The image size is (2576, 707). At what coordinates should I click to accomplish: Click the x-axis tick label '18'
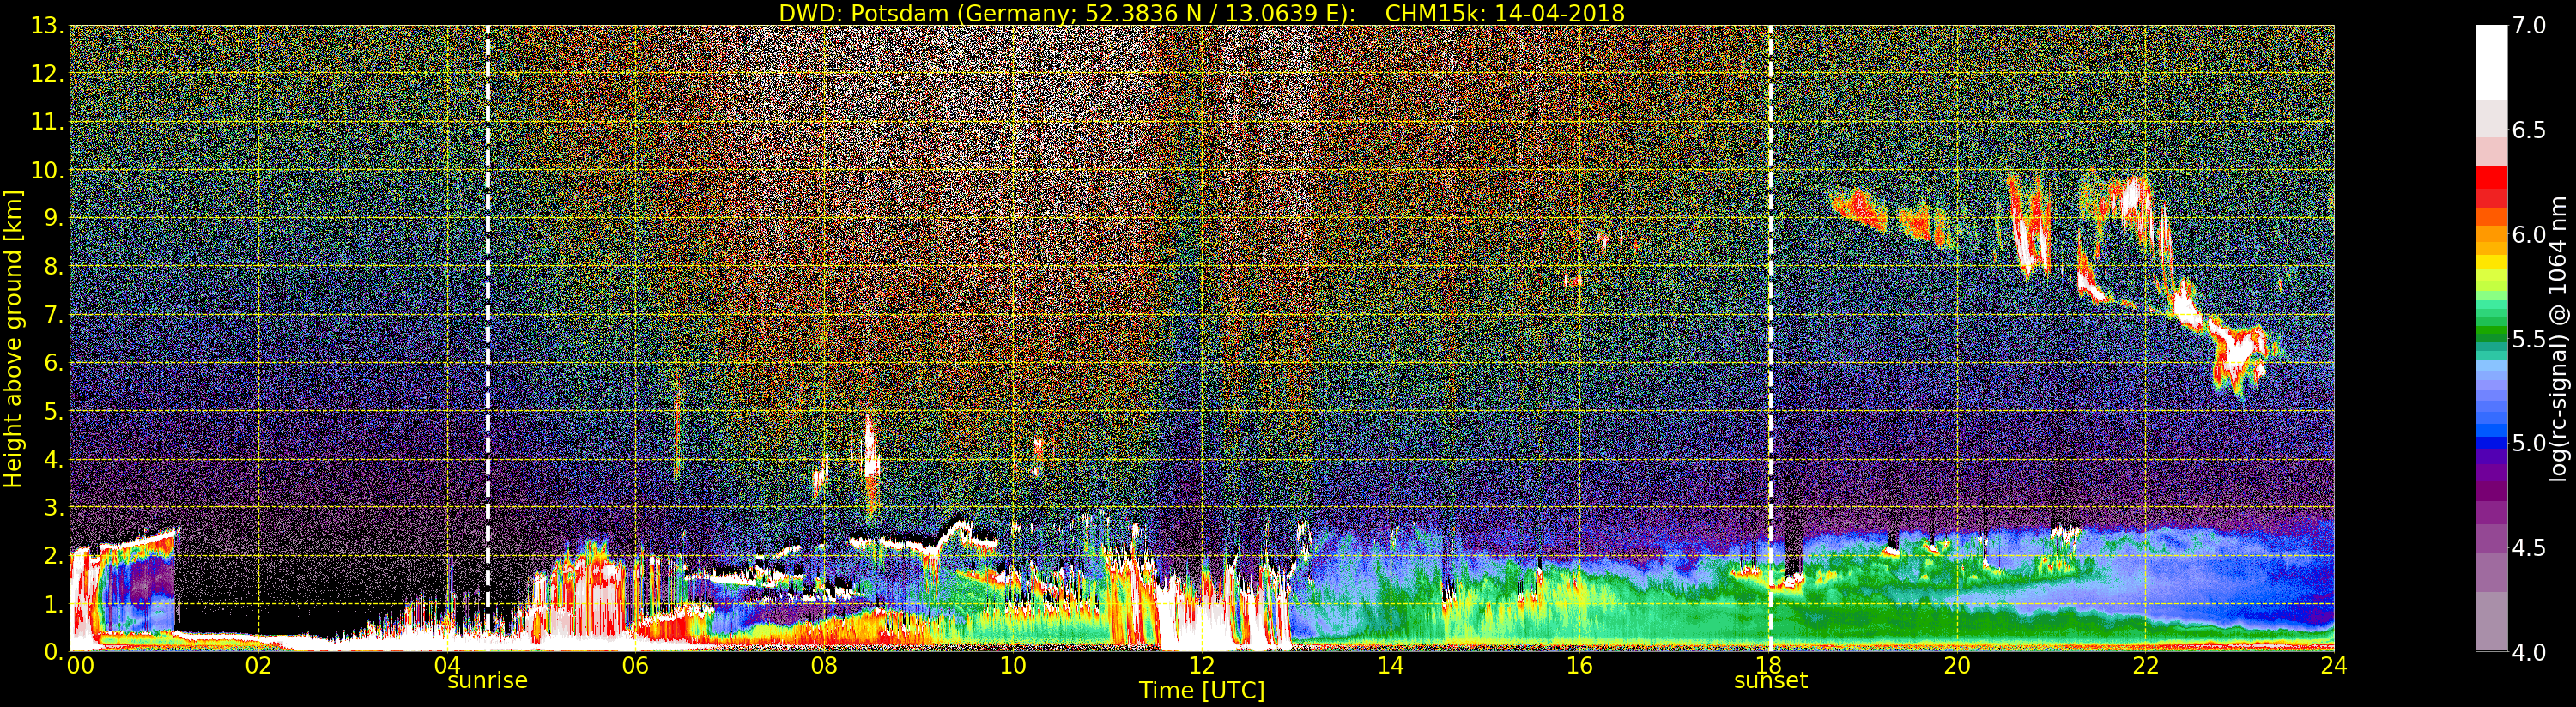(1768, 665)
